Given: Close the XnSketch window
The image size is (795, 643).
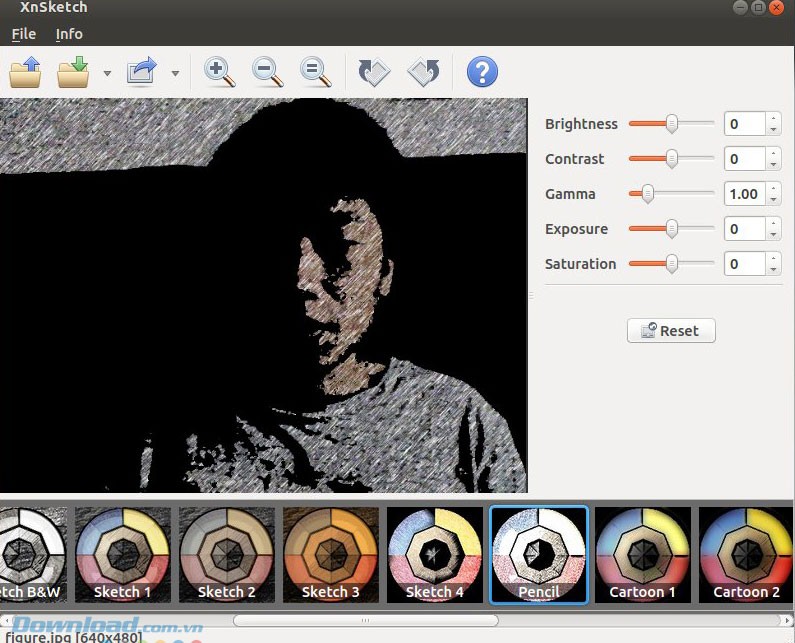Looking at the screenshot, I should click(x=776, y=7).
